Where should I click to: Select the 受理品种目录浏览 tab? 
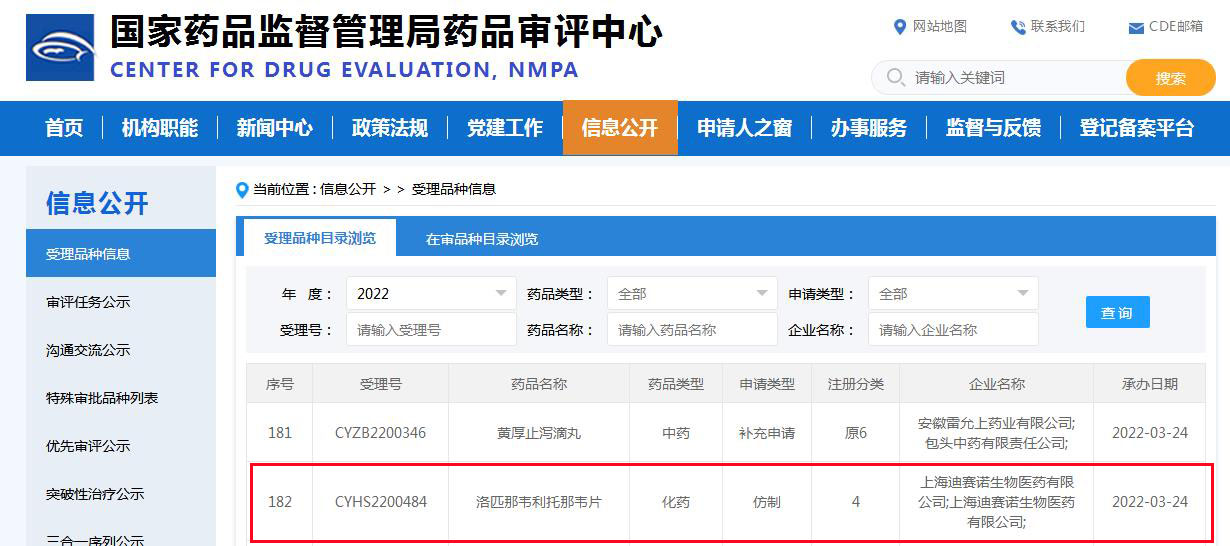click(x=320, y=238)
